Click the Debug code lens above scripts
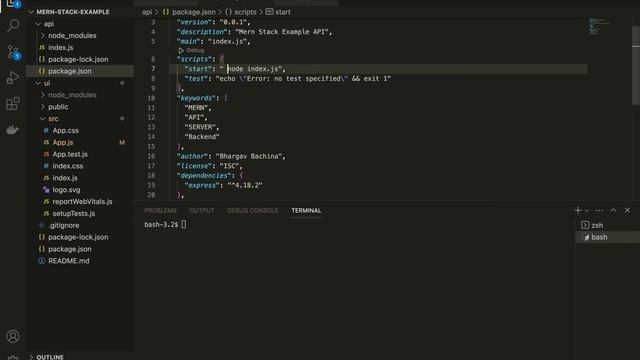The image size is (640, 360). tap(191, 50)
